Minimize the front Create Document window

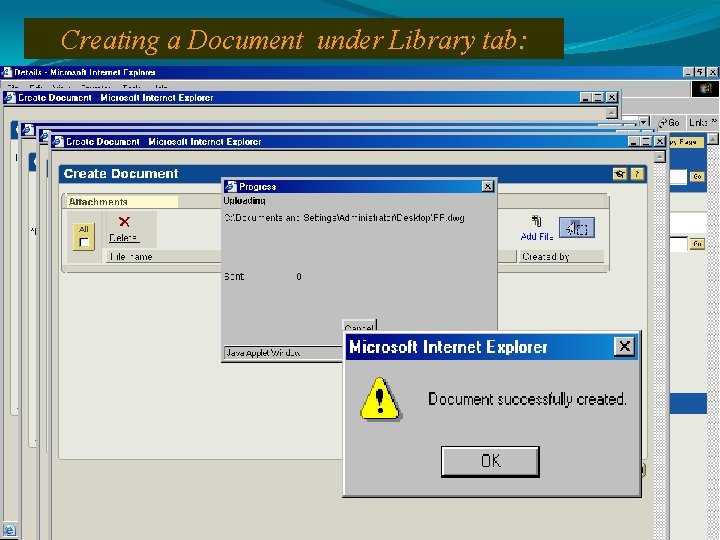pyautogui.click(x=634, y=141)
